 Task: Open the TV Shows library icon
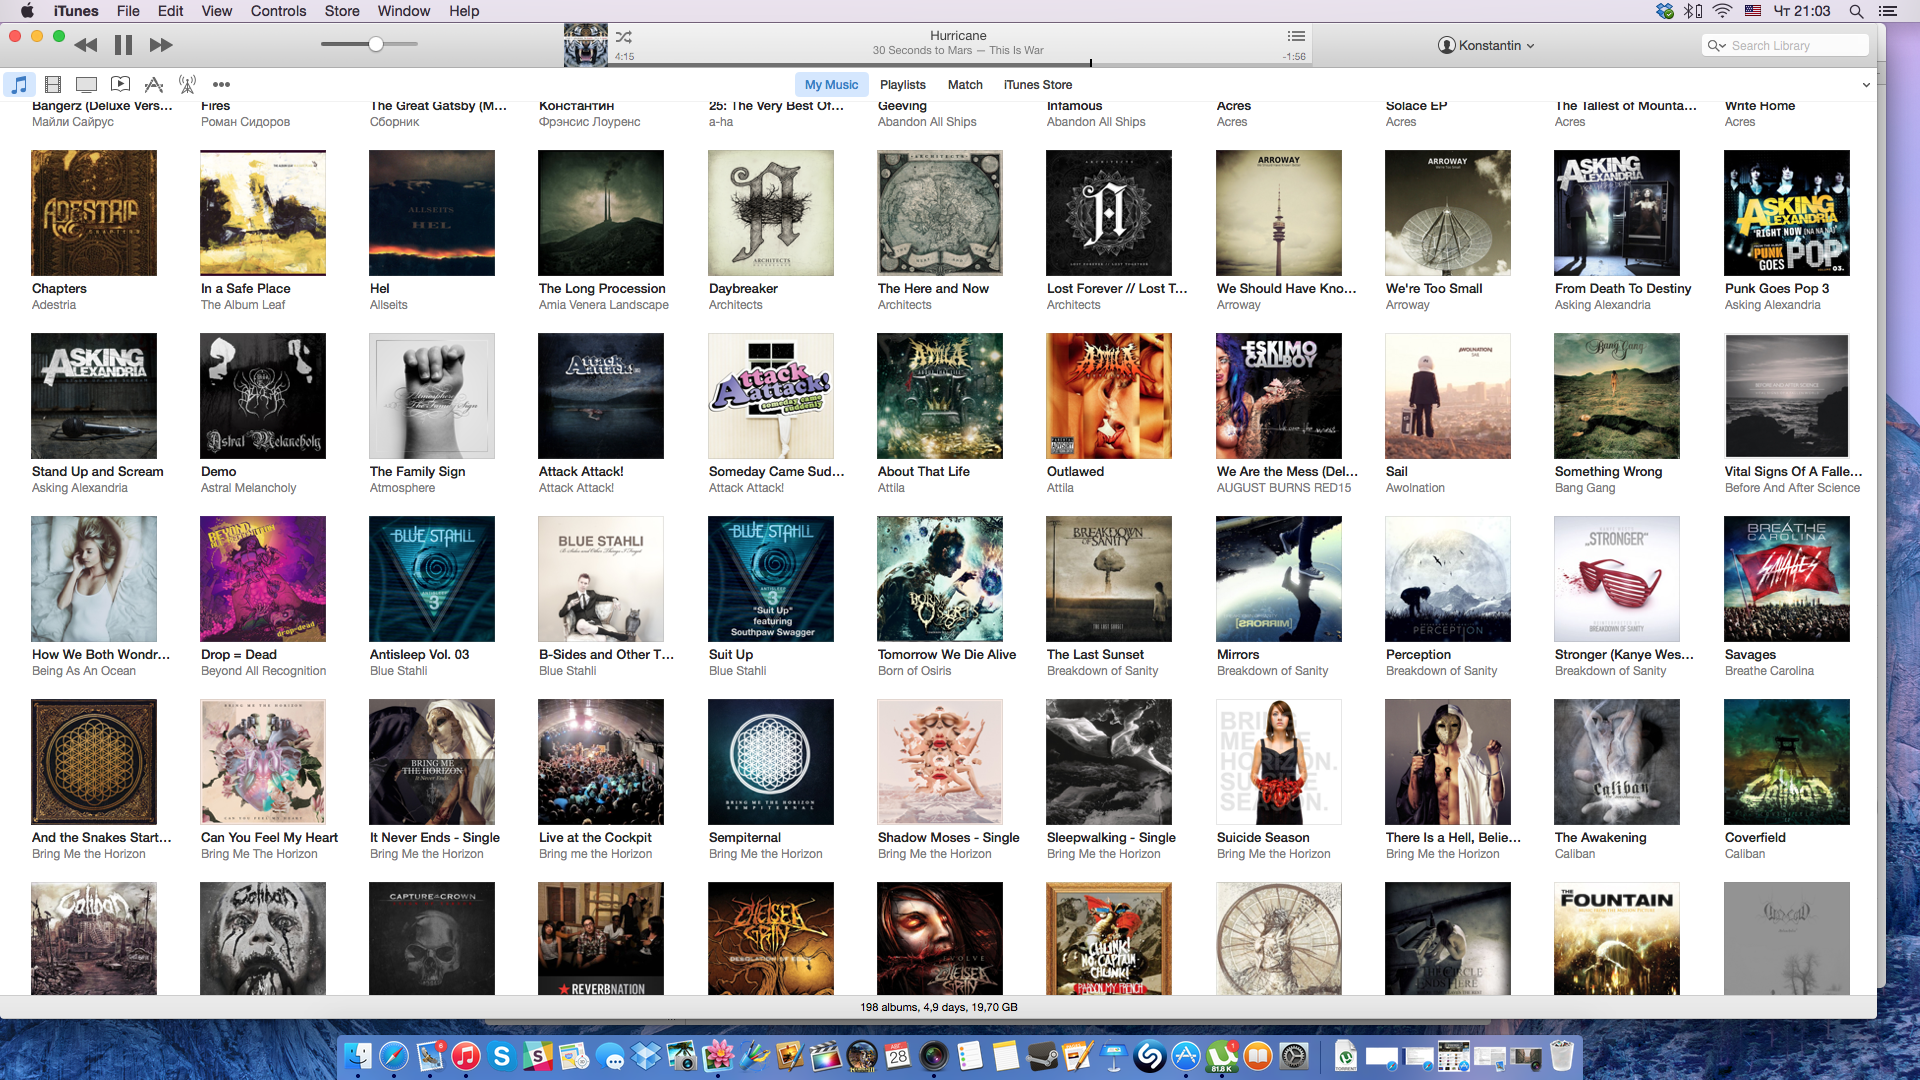coord(87,85)
